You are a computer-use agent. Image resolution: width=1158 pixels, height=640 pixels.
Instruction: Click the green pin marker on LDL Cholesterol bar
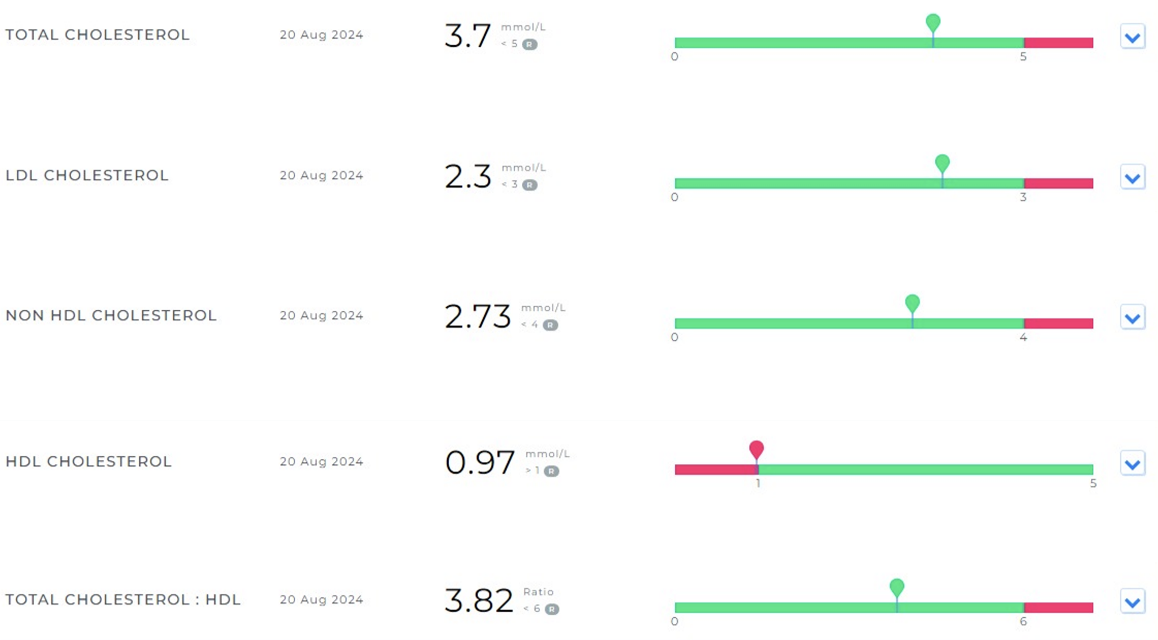[x=942, y=163]
